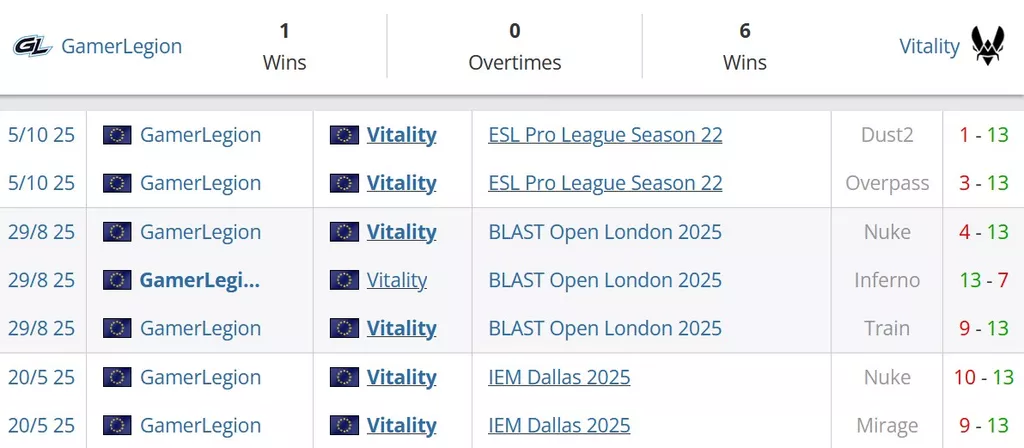This screenshot has width=1024, height=448.
Task: Click EU flag beside Vitality in Dust2 row
Action: (x=344, y=135)
